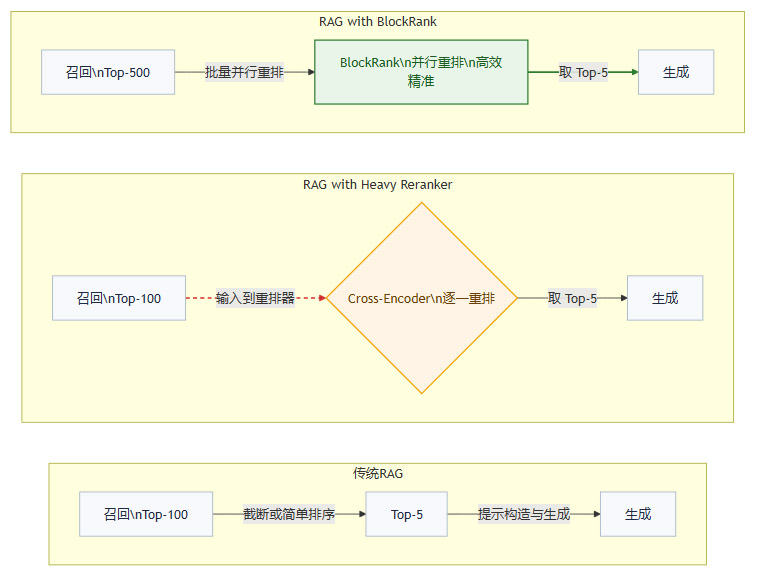
Task: Select 召回 Top-100 node in 传统RAG group
Action: [x=146, y=514]
